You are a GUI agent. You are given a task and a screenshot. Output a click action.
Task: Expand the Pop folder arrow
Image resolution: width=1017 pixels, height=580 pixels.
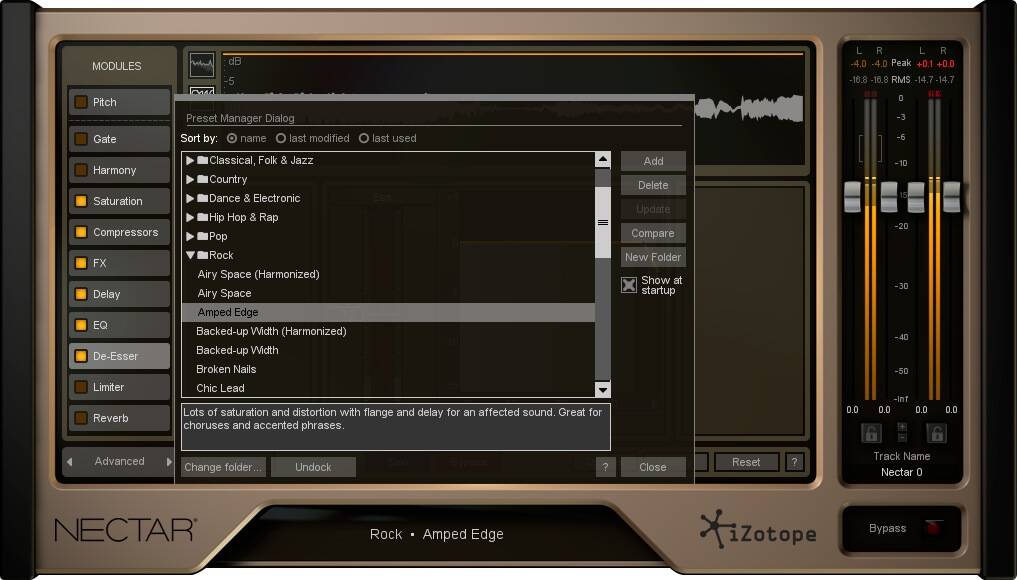190,236
